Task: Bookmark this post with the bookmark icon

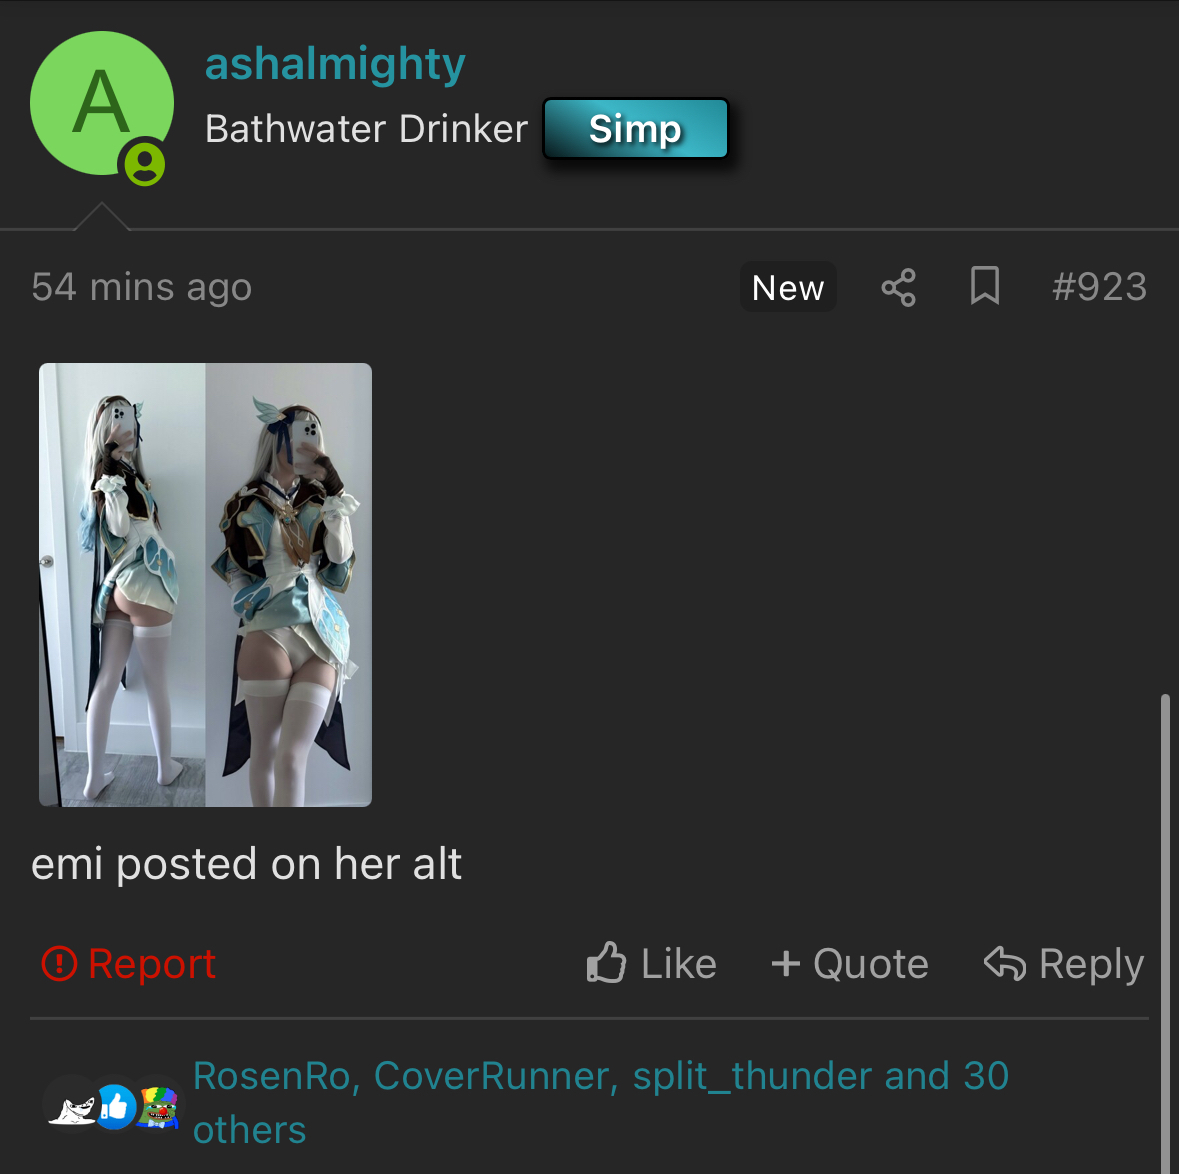Action: (984, 286)
